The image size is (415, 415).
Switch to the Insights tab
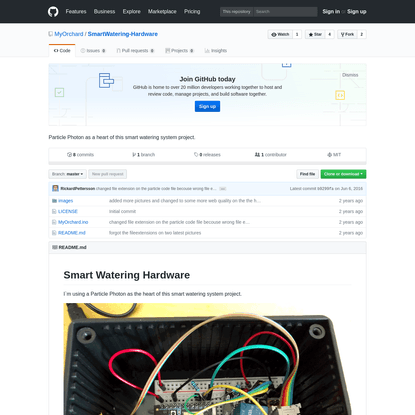tap(216, 51)
